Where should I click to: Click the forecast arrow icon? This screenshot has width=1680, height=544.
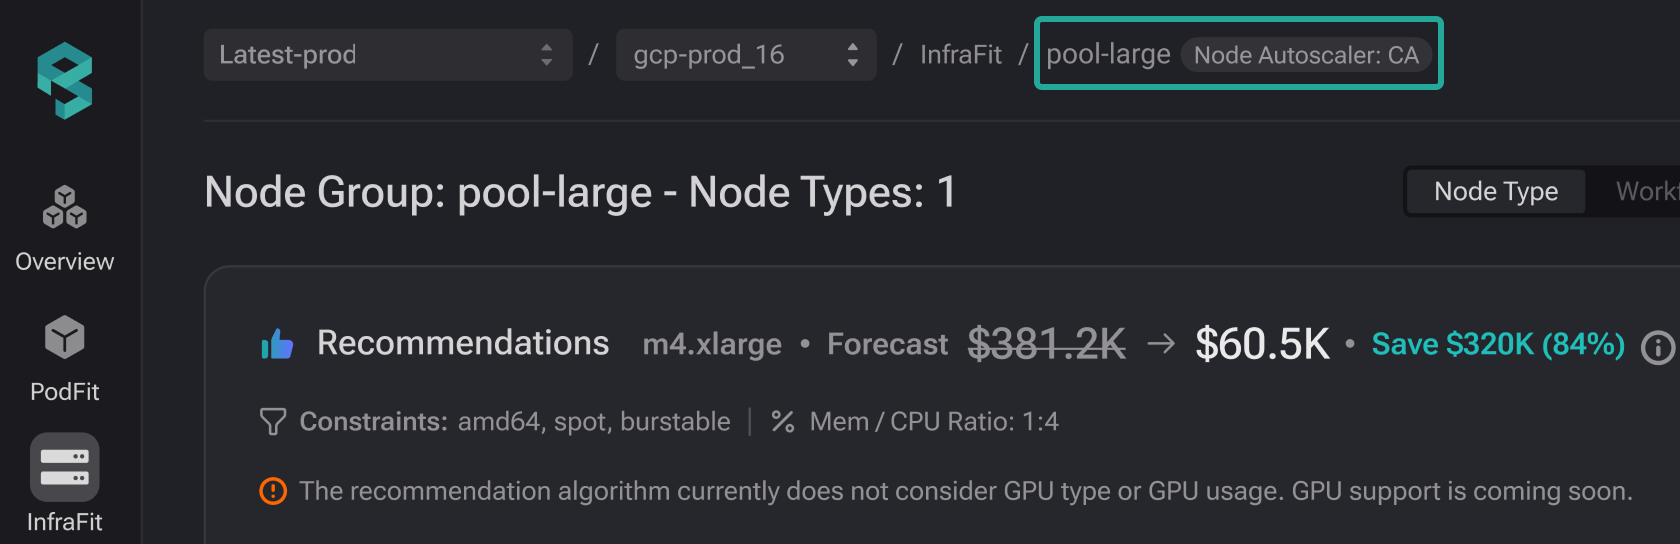click(1161, 344)
